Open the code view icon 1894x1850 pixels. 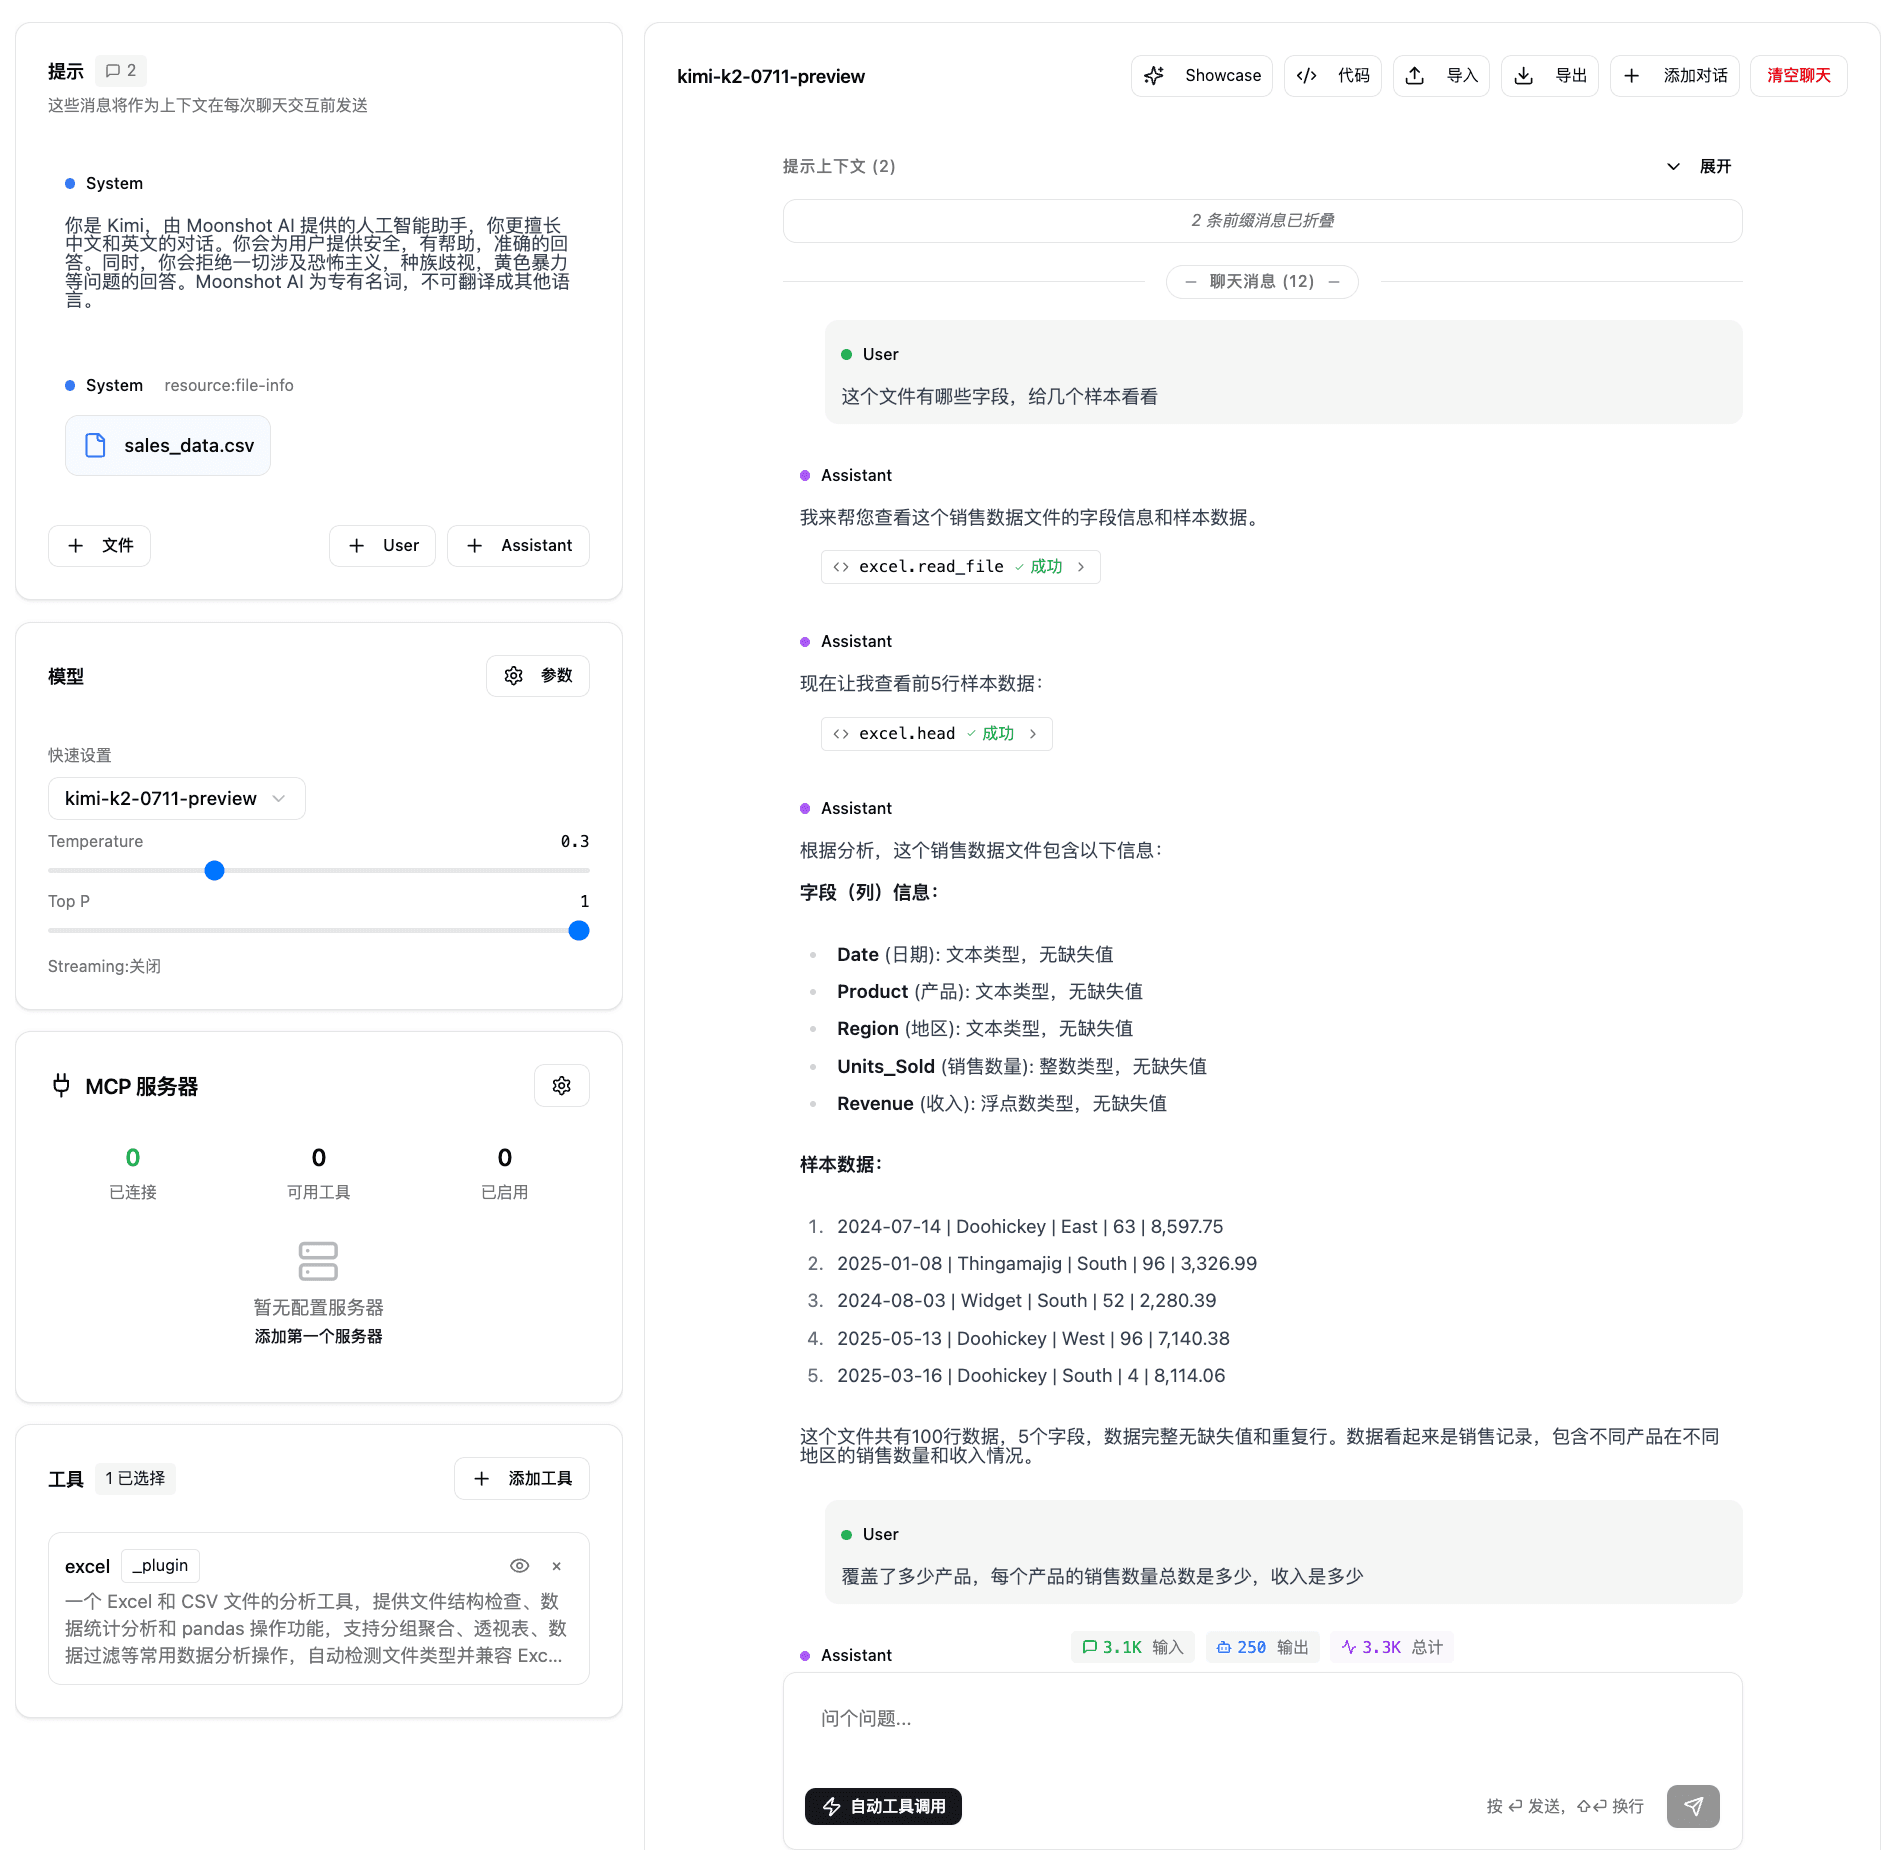(x=1306, y=76)
